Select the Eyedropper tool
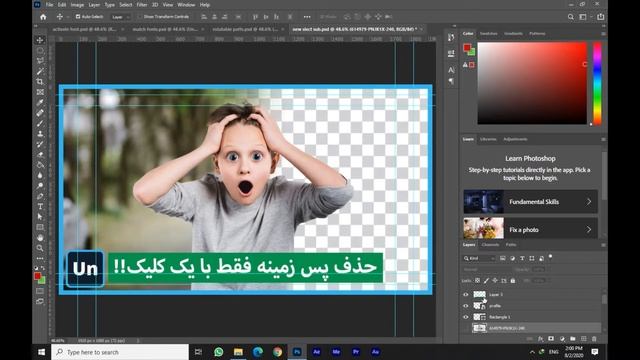 (40, 102)
